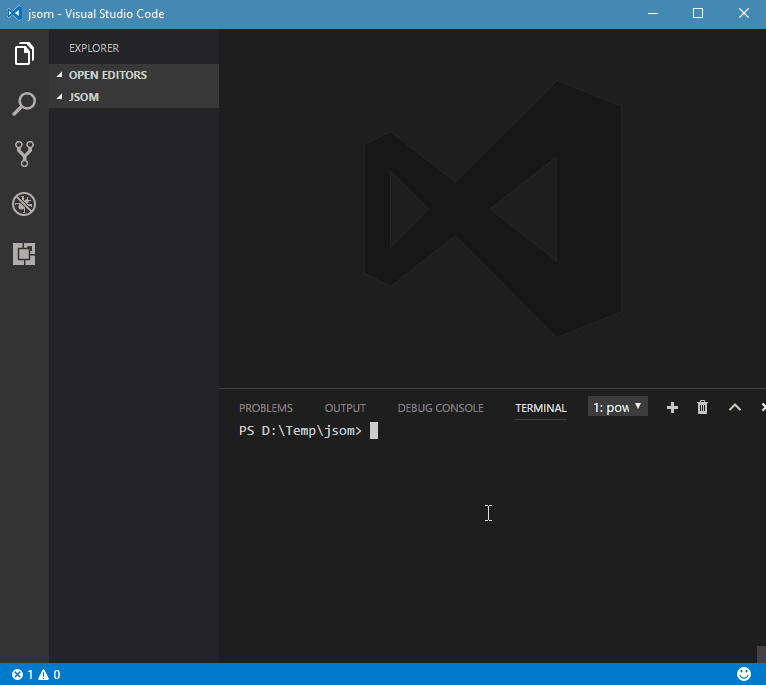
Task: Close the Visual Studio Code window
Action: point(744,13)
